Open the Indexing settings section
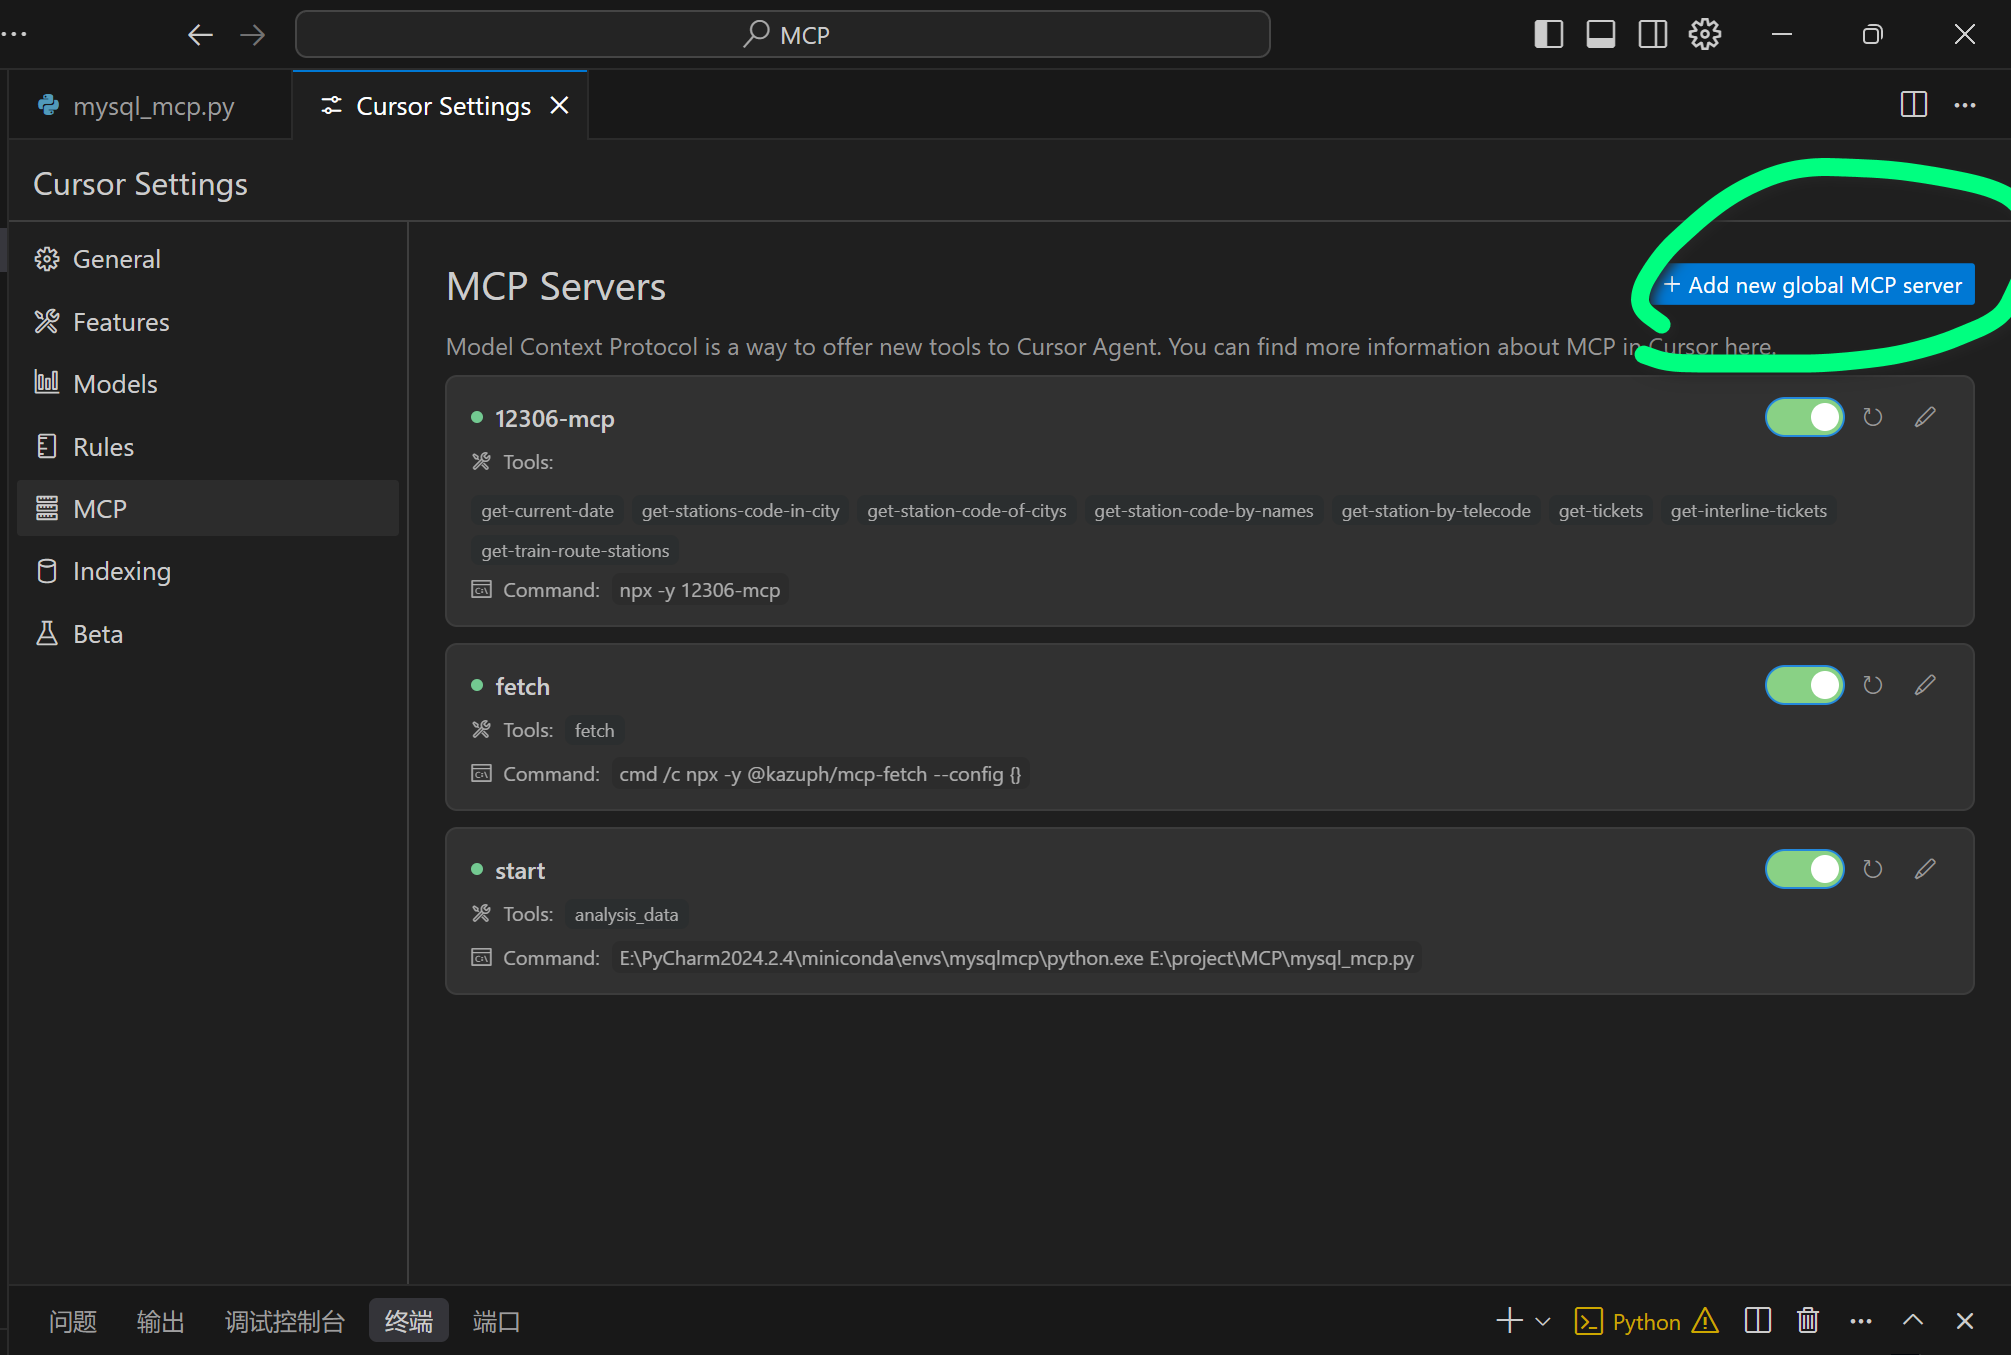This screenshot has height=1355, width=2011. [121, 571]
